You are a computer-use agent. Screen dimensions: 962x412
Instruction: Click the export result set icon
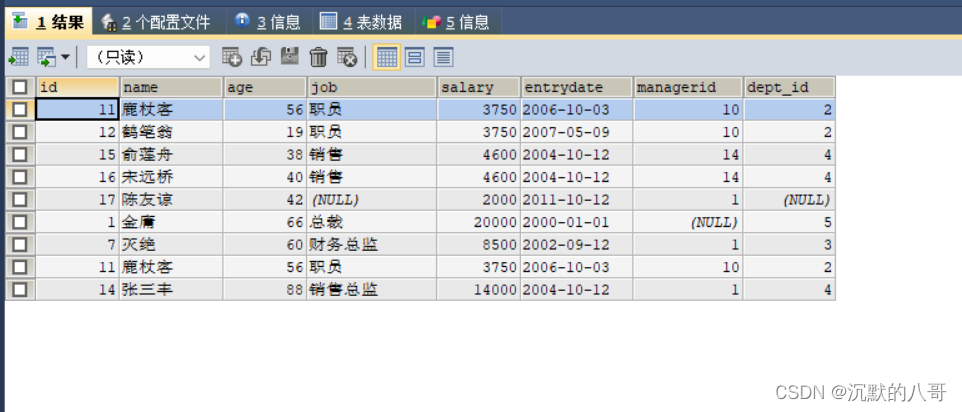coord(18,58)
